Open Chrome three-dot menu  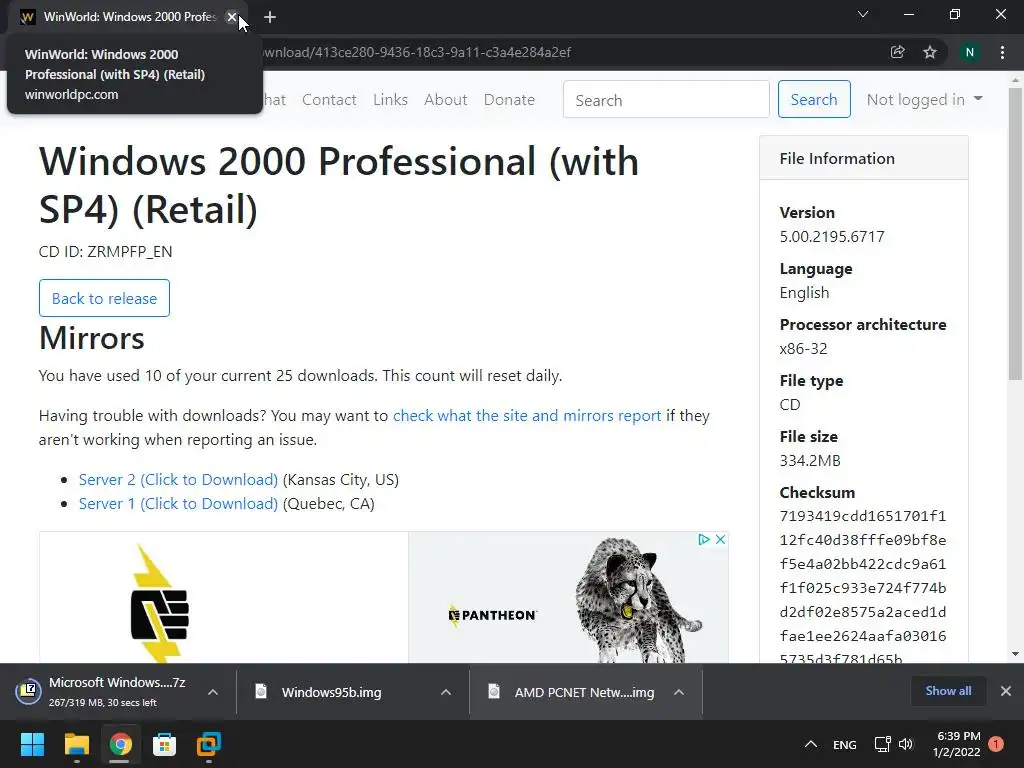1002,52
